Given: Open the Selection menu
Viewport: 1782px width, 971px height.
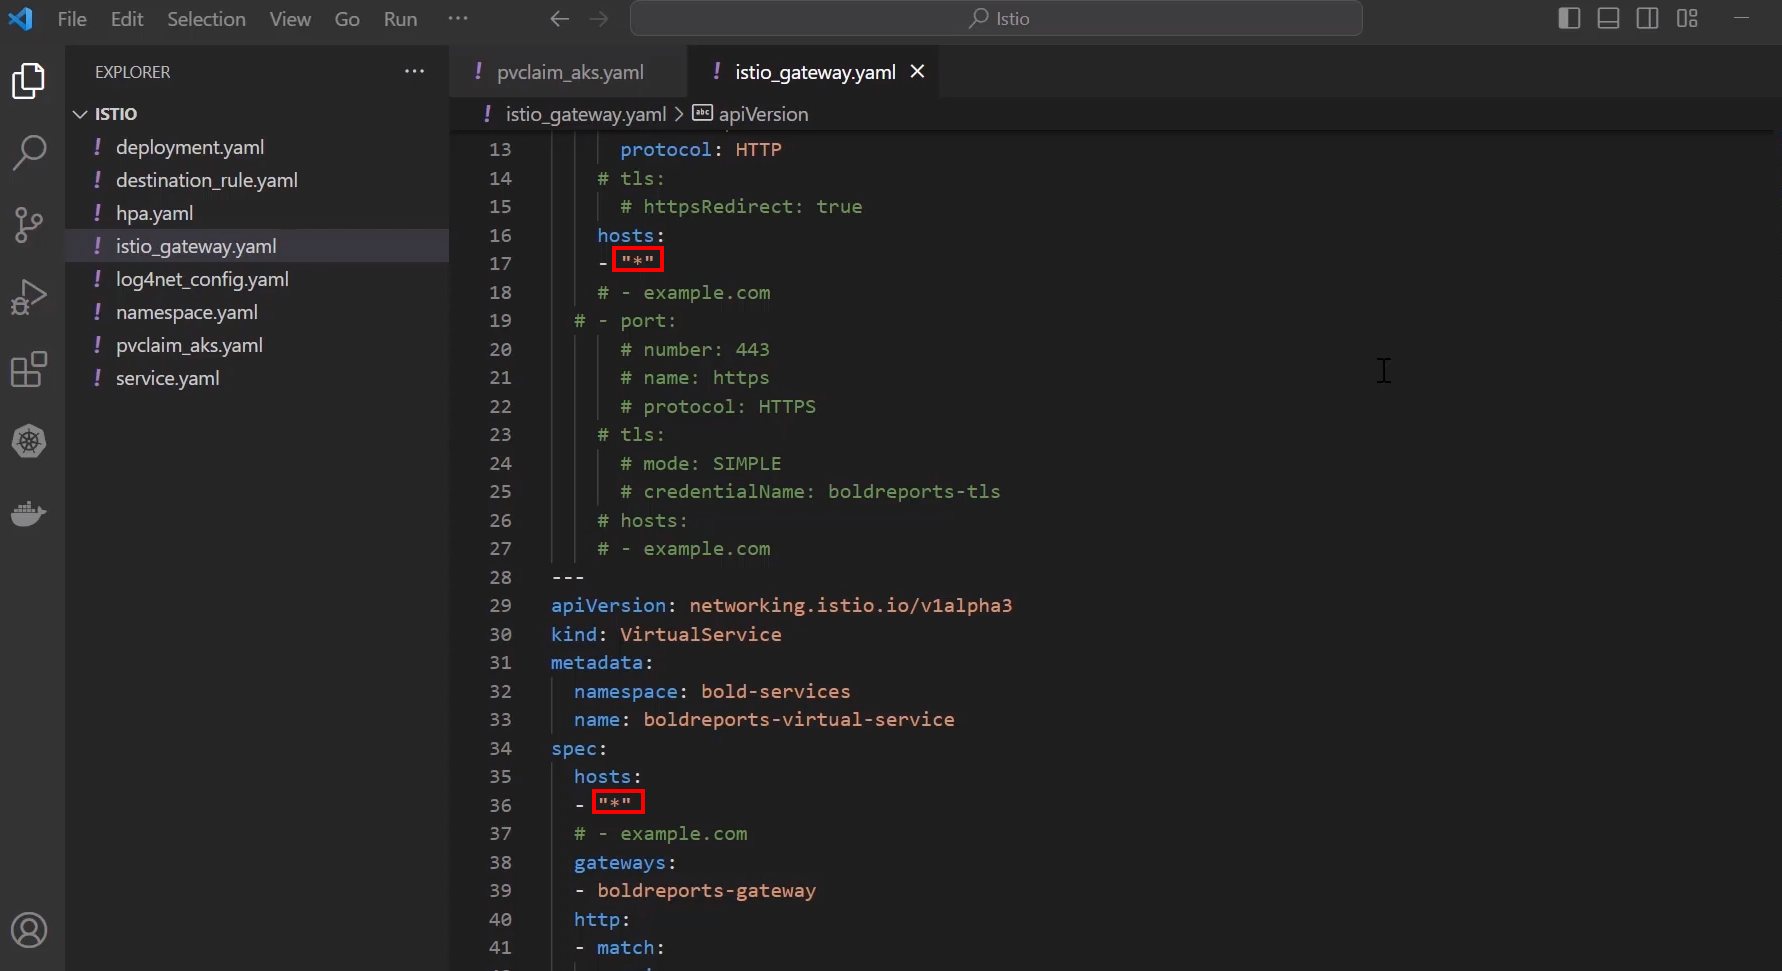Looking at the screenshot, I should click(x=206, y=19).
